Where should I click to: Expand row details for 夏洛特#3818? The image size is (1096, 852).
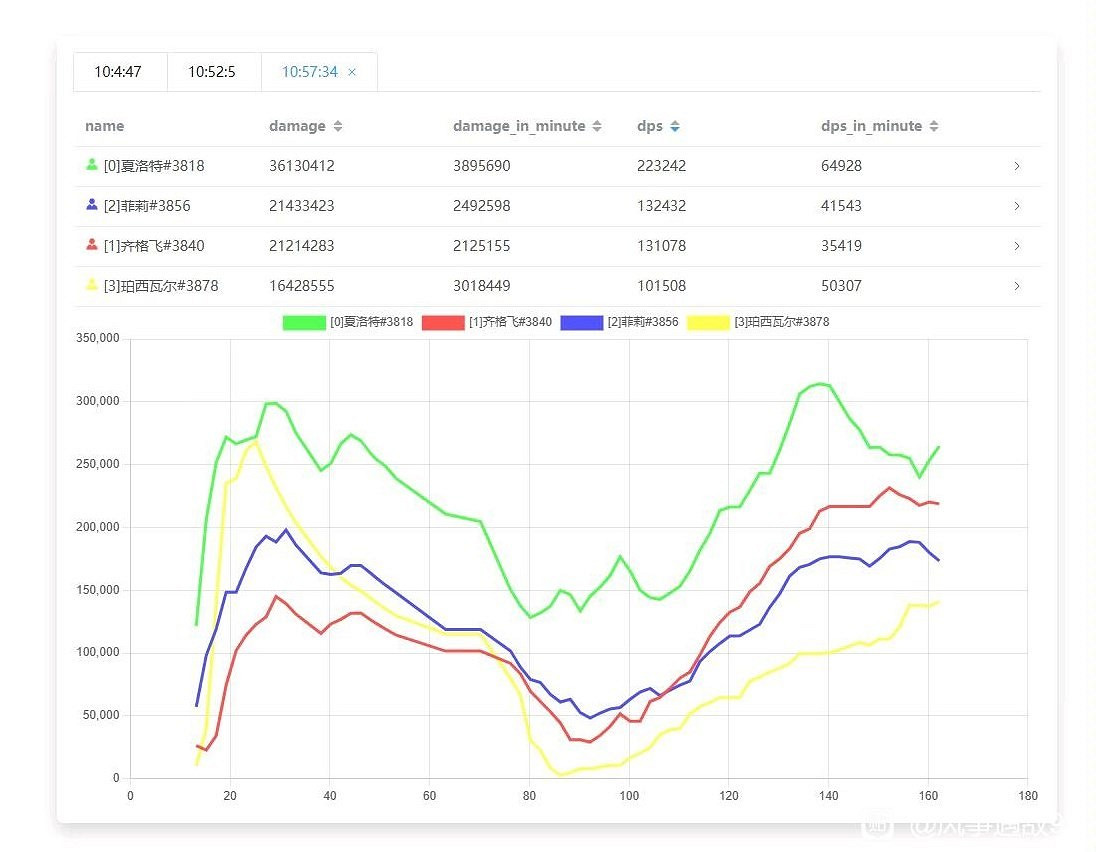(1017, 166)
